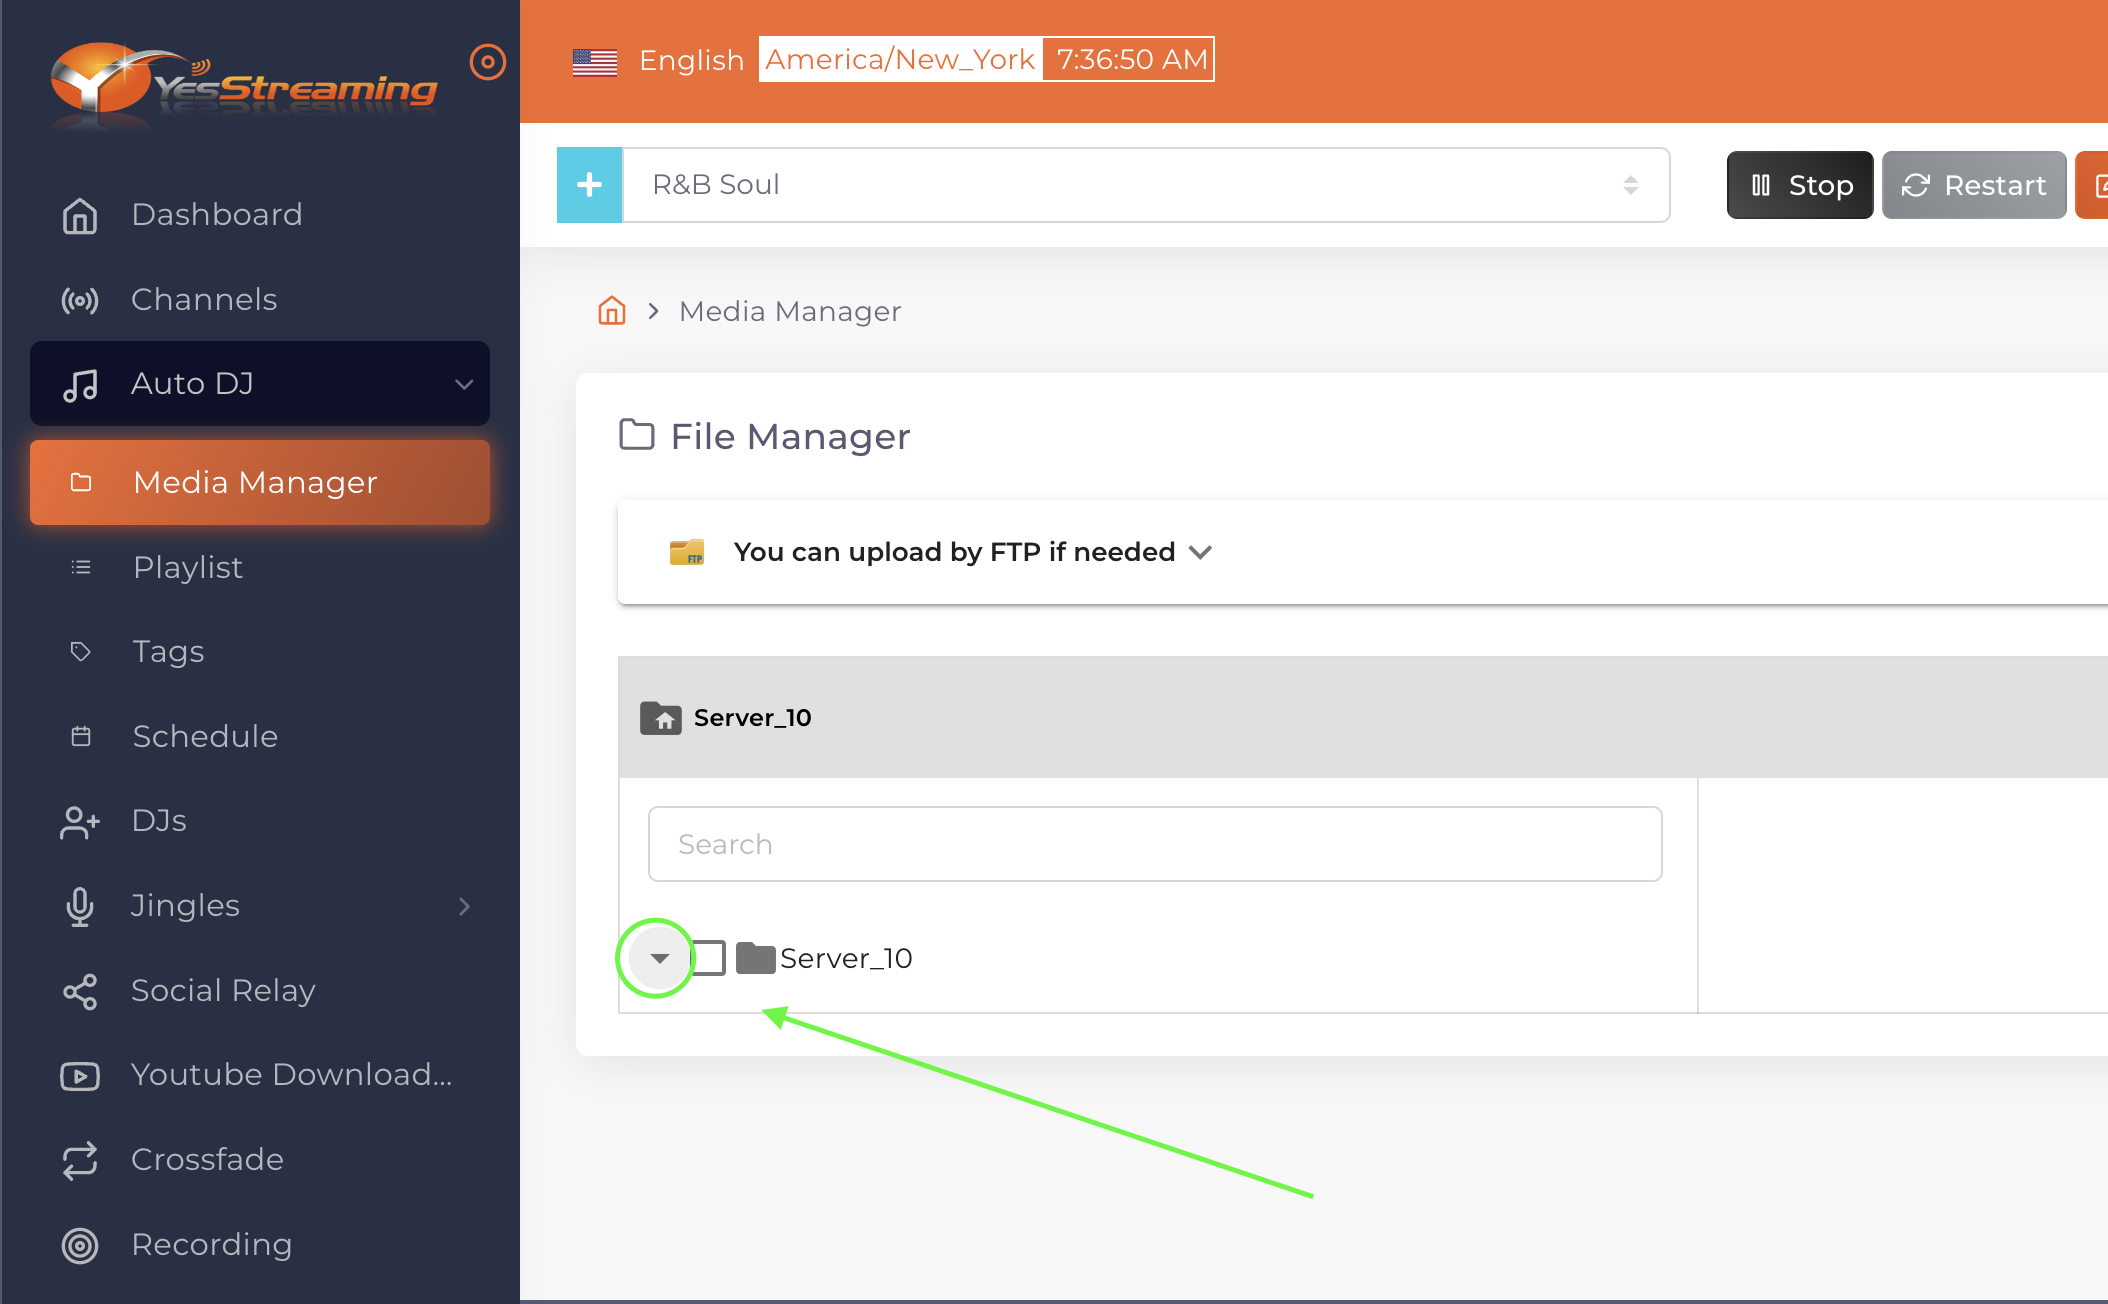Change the English language setting
Screen dimensions: 2108x1304
[692, 60]
